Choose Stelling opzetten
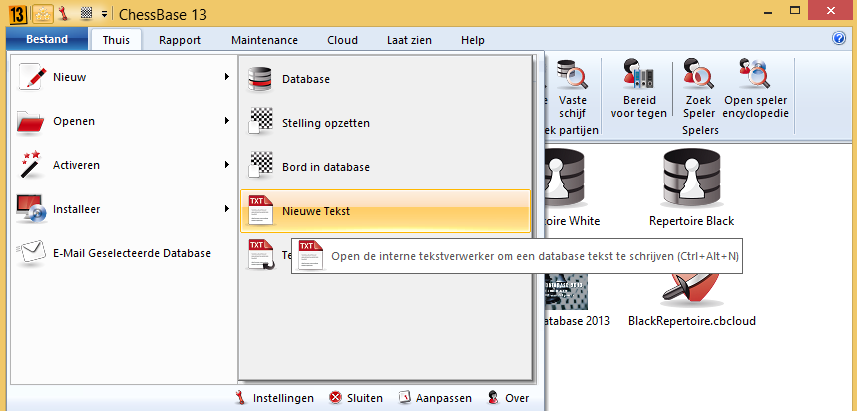The width and height of the screenshot is (857, 411). [385, 123]
